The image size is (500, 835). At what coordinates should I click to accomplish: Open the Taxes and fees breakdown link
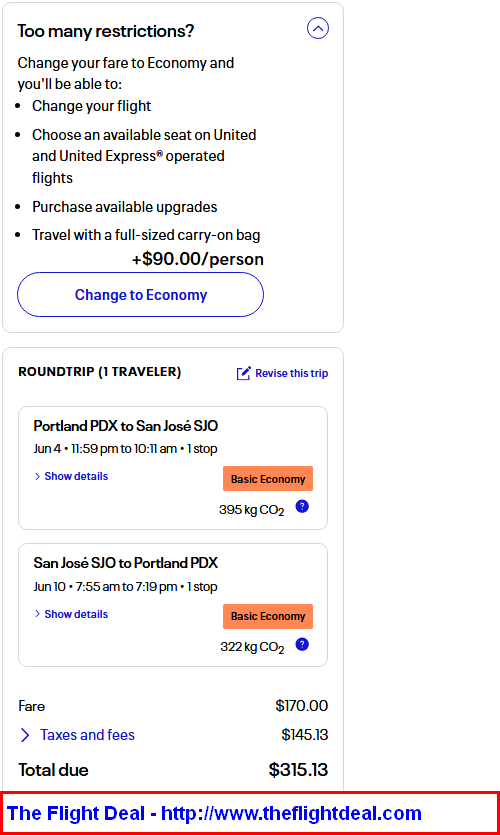(x=87, y=735)
